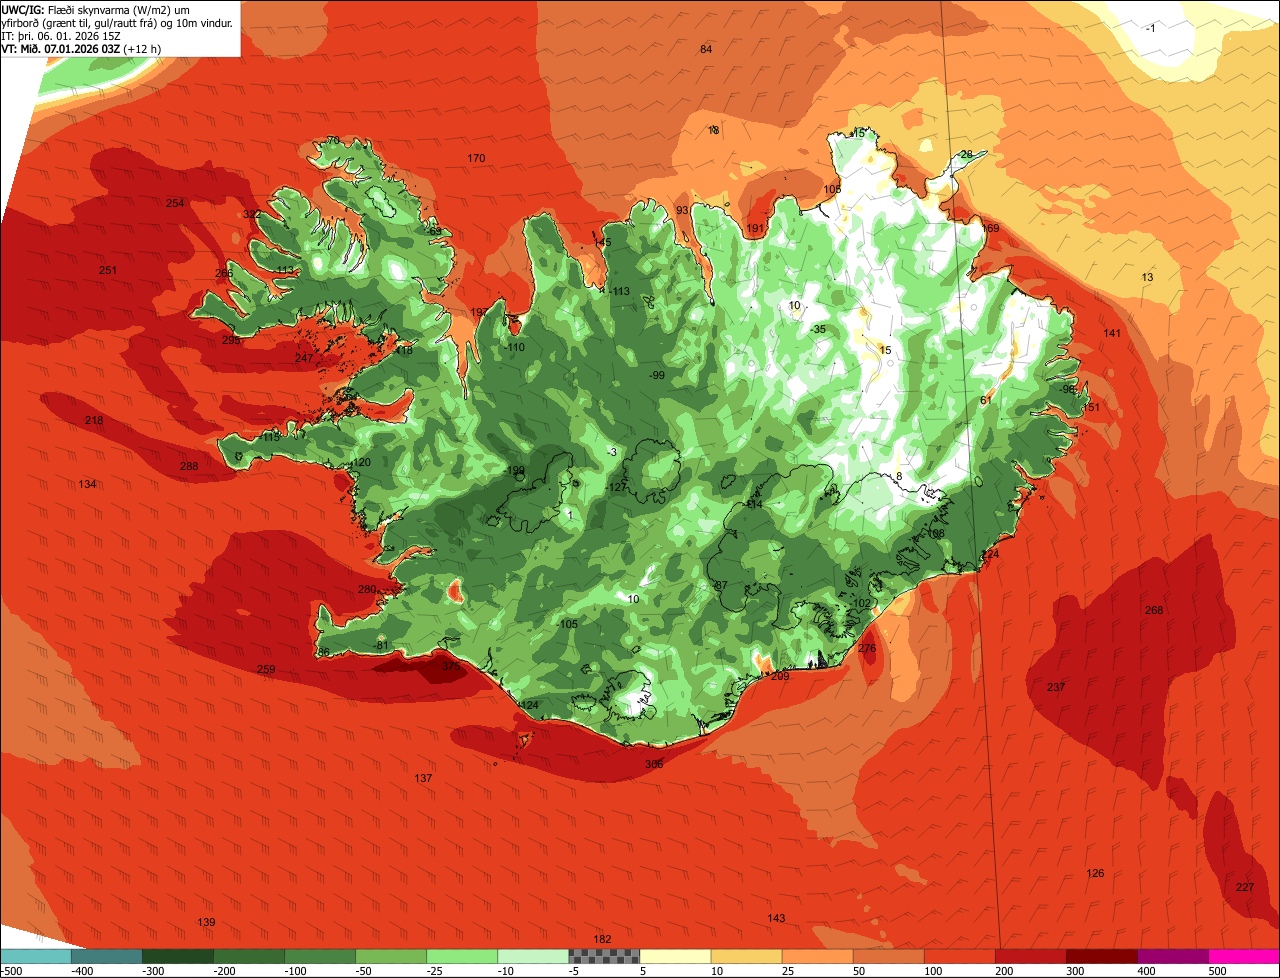Click the map value "375" off the southwest coast

(451, 666)
